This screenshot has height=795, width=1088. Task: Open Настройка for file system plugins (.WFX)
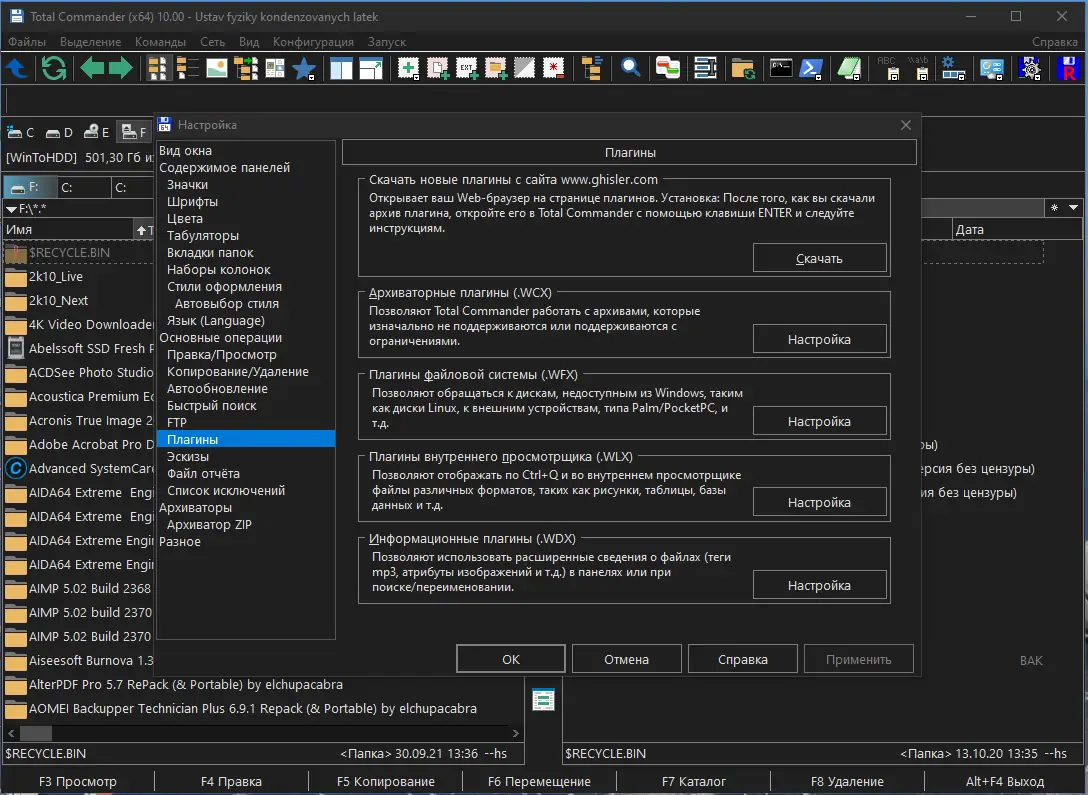[x=819, y=421]
